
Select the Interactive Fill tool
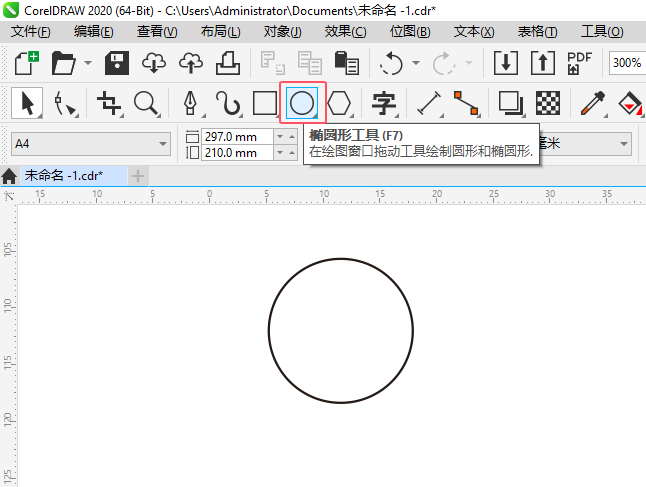tap(630, 103)
